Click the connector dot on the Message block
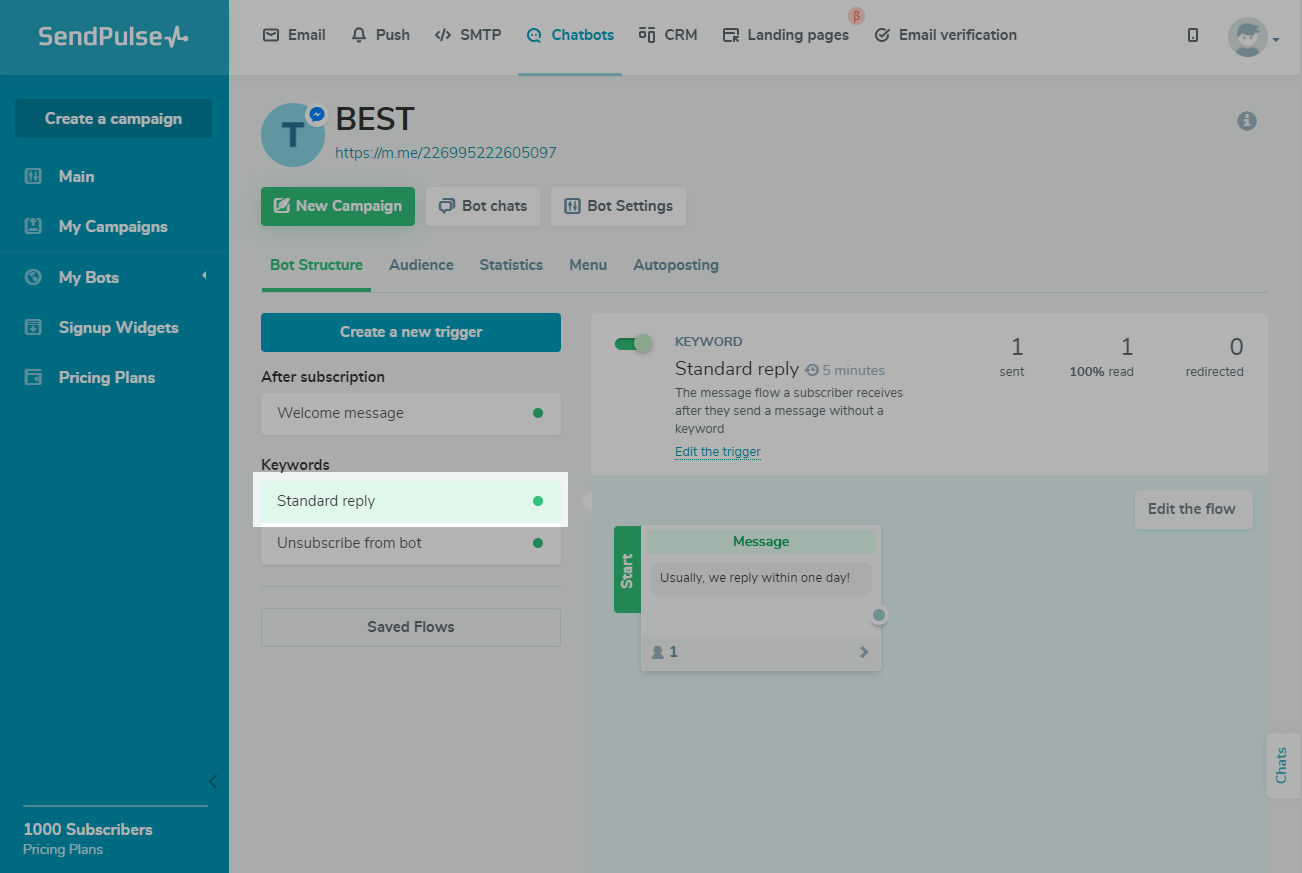 [879, 615]
